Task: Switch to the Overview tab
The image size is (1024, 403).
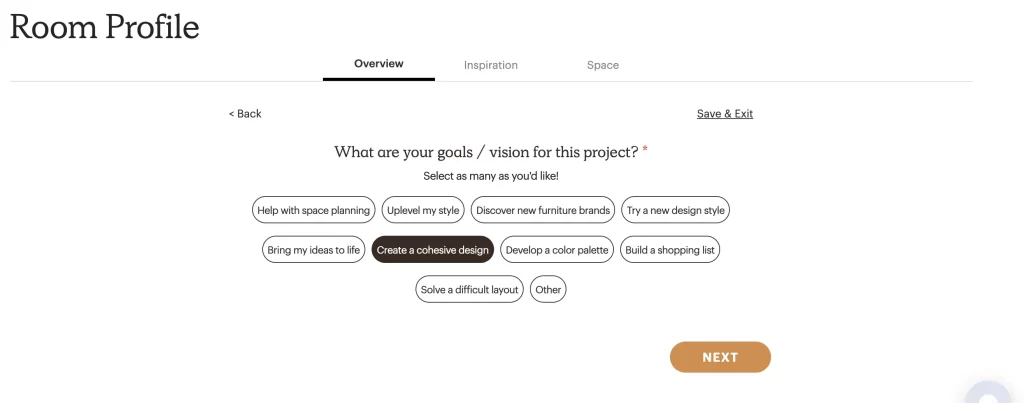Action: pos(379,64)
